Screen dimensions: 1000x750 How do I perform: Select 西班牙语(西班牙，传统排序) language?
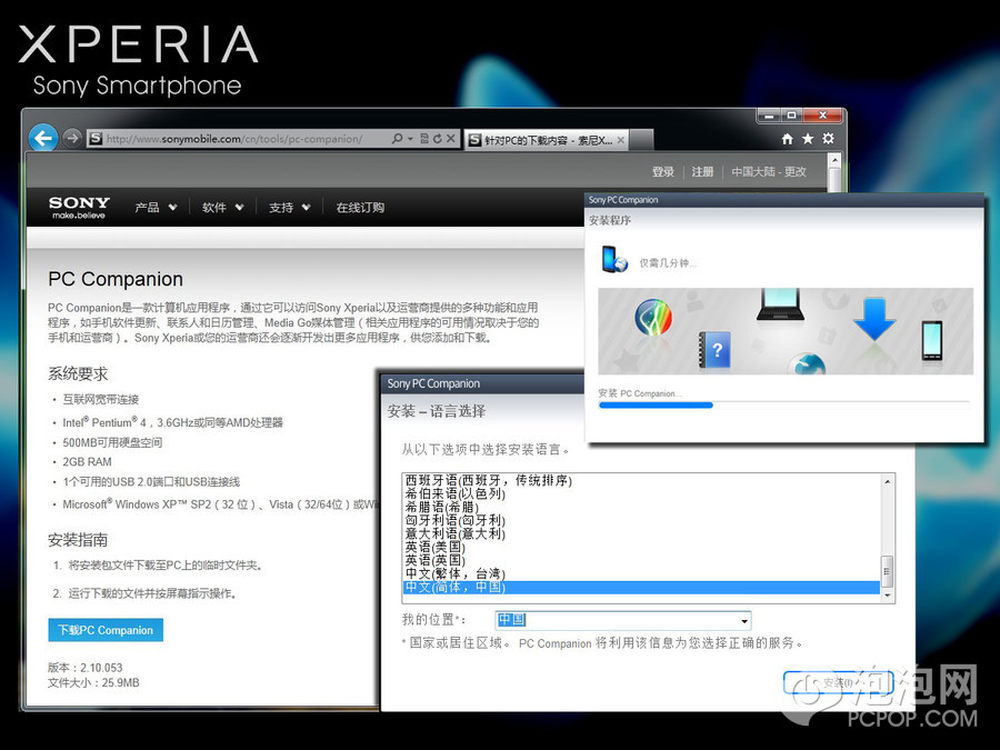click(642, 480)
